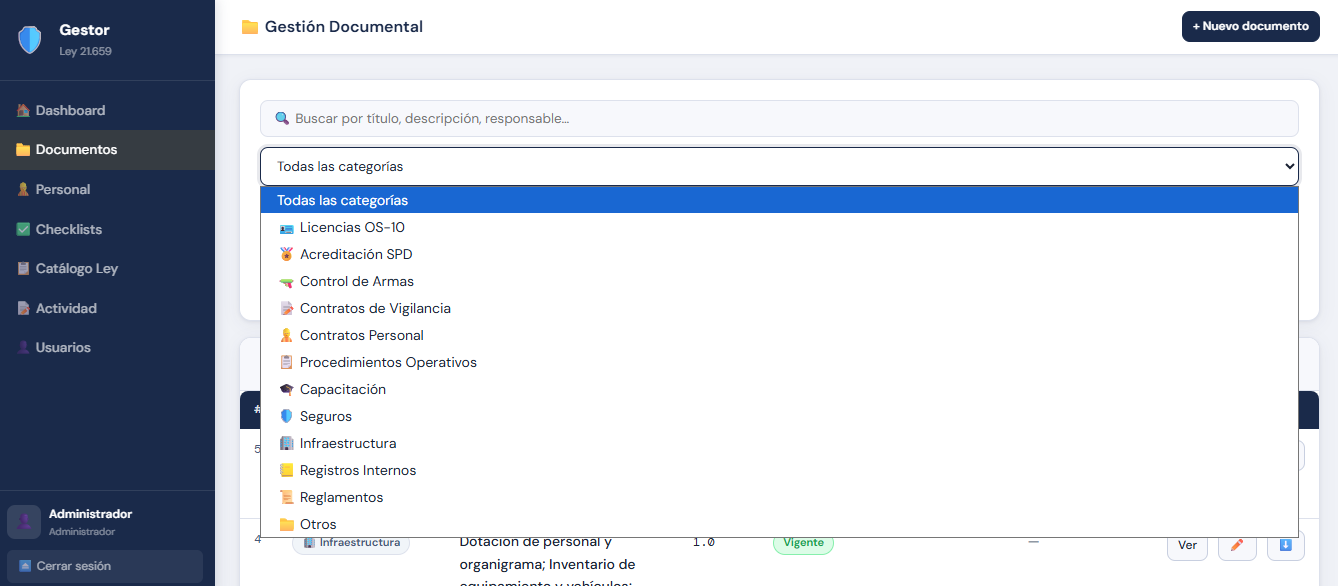Open Dashboard from sidebar menu
Screen dimensions: 1338x586
pos(107,110)
